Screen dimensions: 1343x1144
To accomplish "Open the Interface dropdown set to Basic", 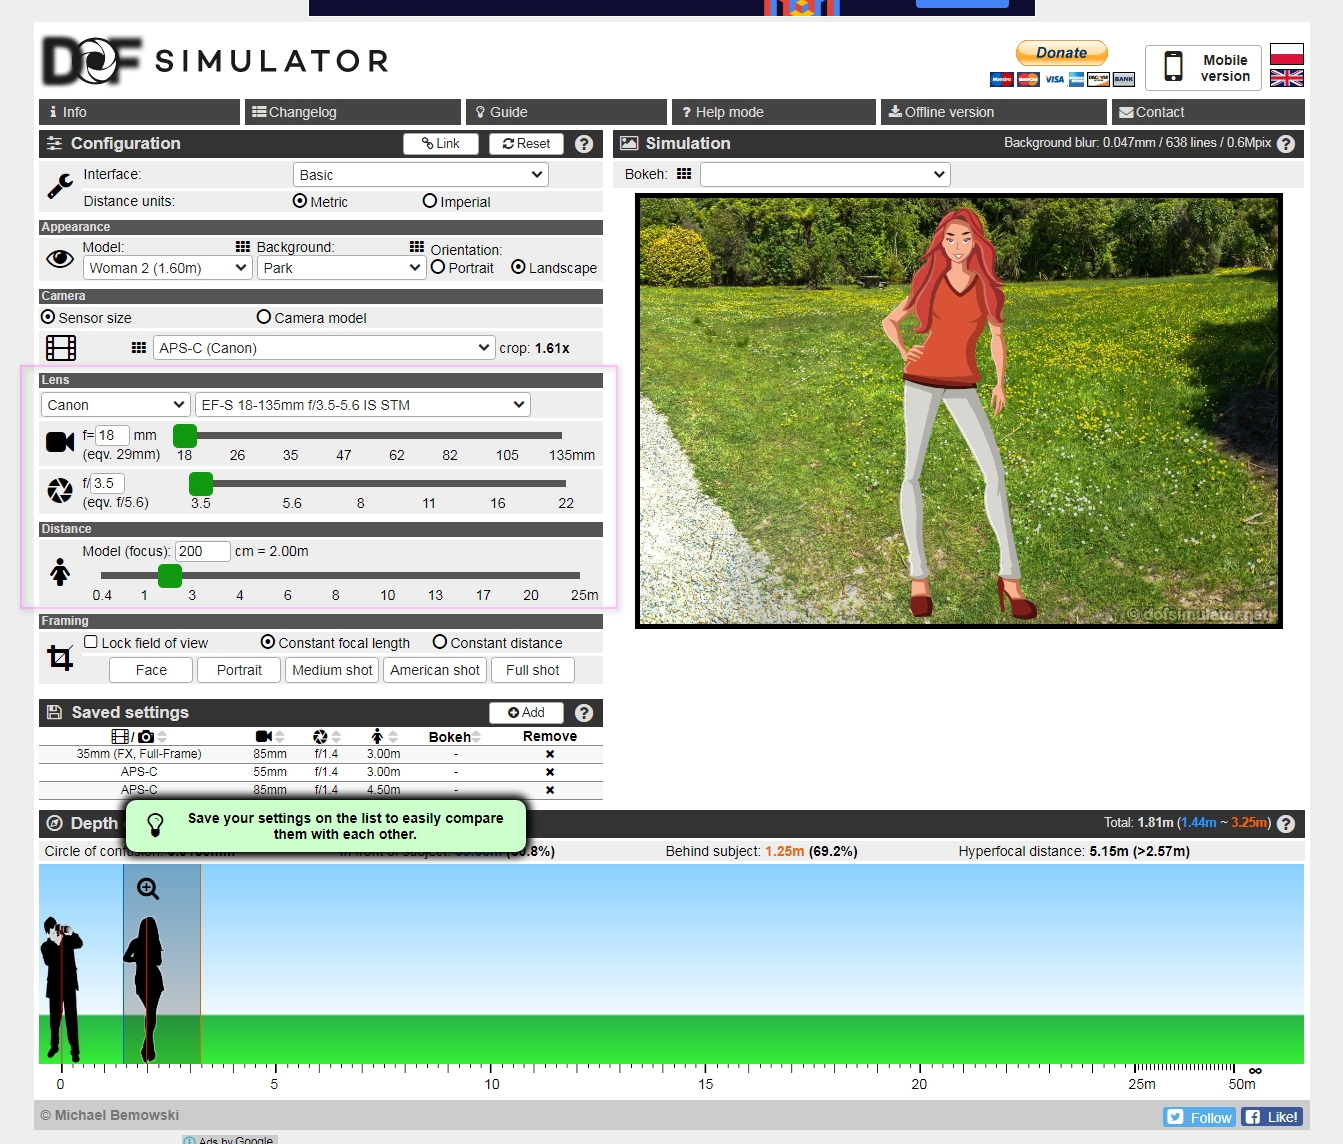I will pos(421,175).
